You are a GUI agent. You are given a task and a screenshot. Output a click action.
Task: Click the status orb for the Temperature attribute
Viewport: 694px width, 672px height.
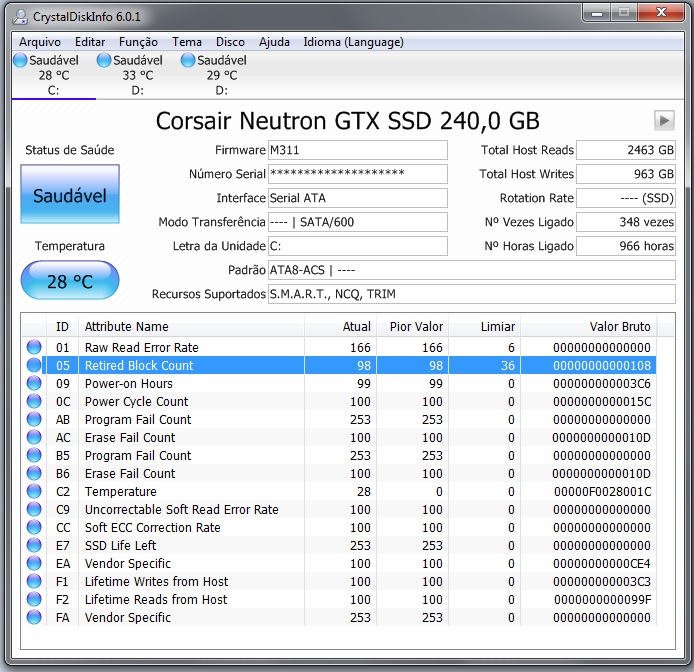coord(34,491)
